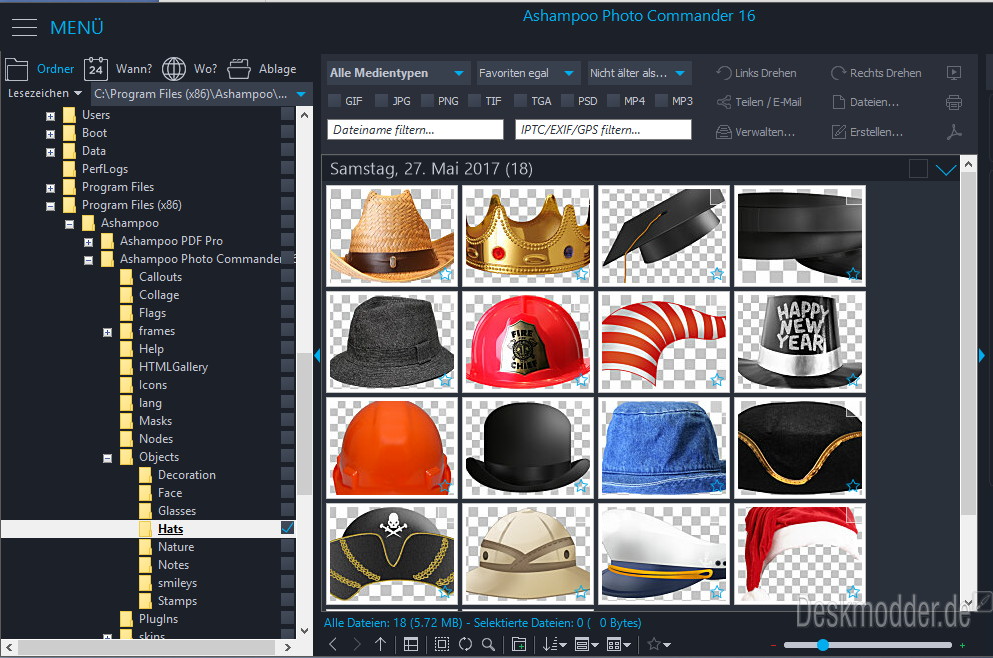The image size is (993, 658).
Task: Open the hamburger MENÜ icon
Action: [x=24, y=27]
